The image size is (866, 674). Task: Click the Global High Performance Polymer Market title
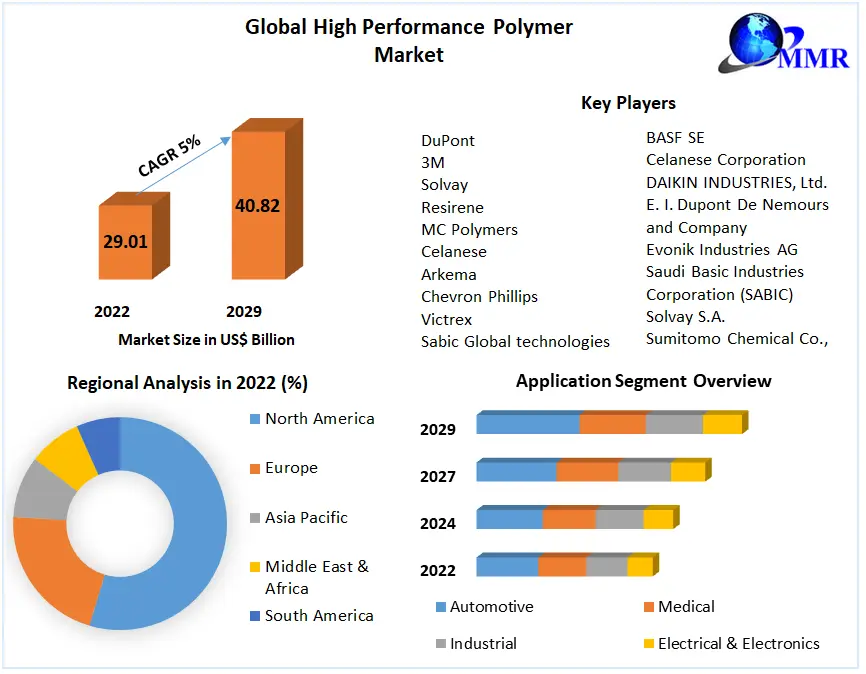409,40
